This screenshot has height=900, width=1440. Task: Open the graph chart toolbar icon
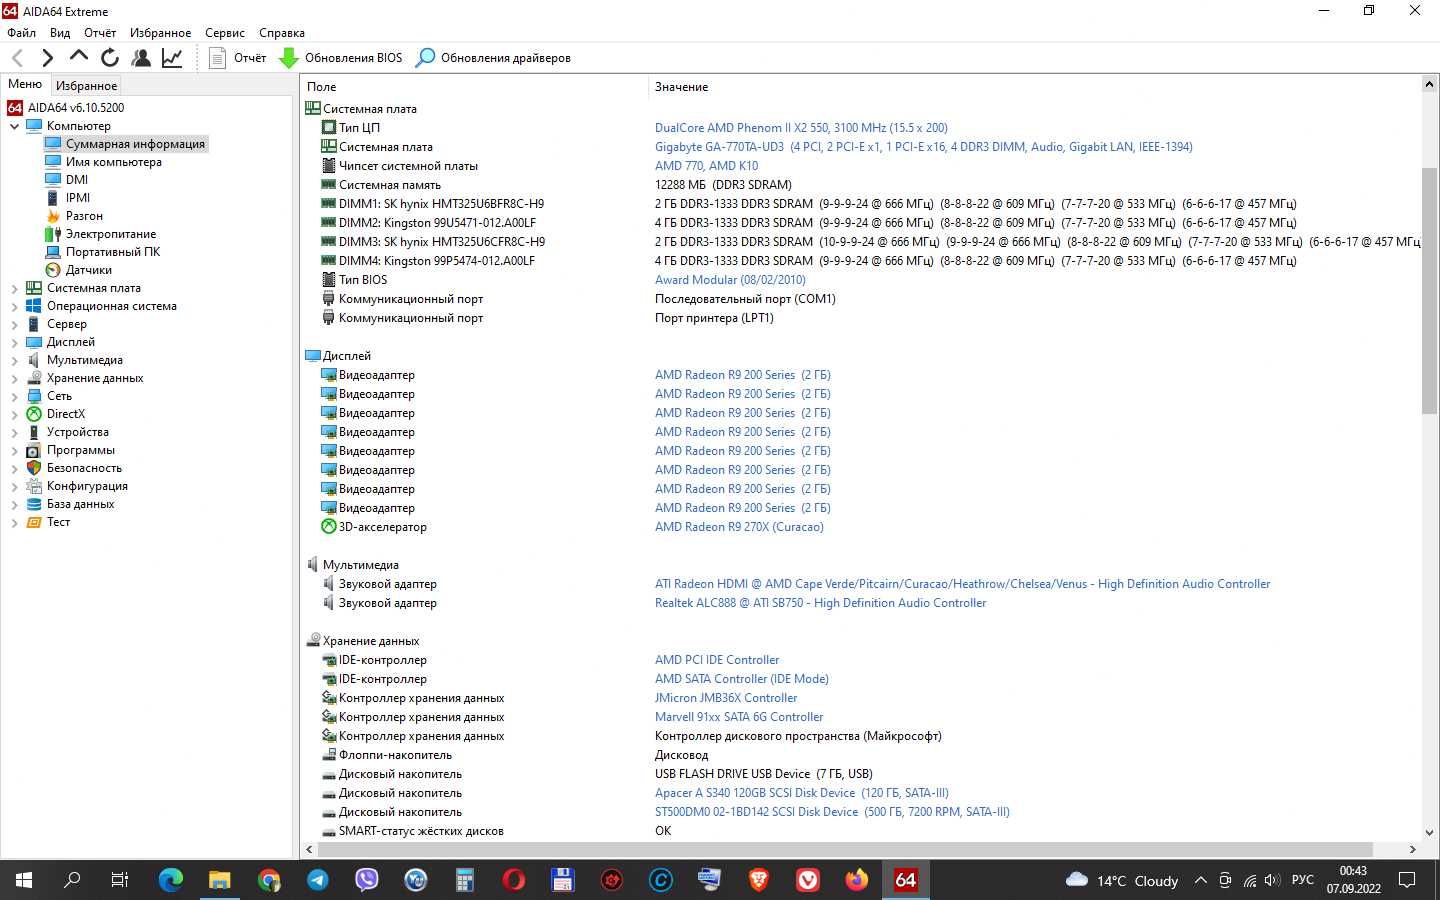click(x=172, y=58)
